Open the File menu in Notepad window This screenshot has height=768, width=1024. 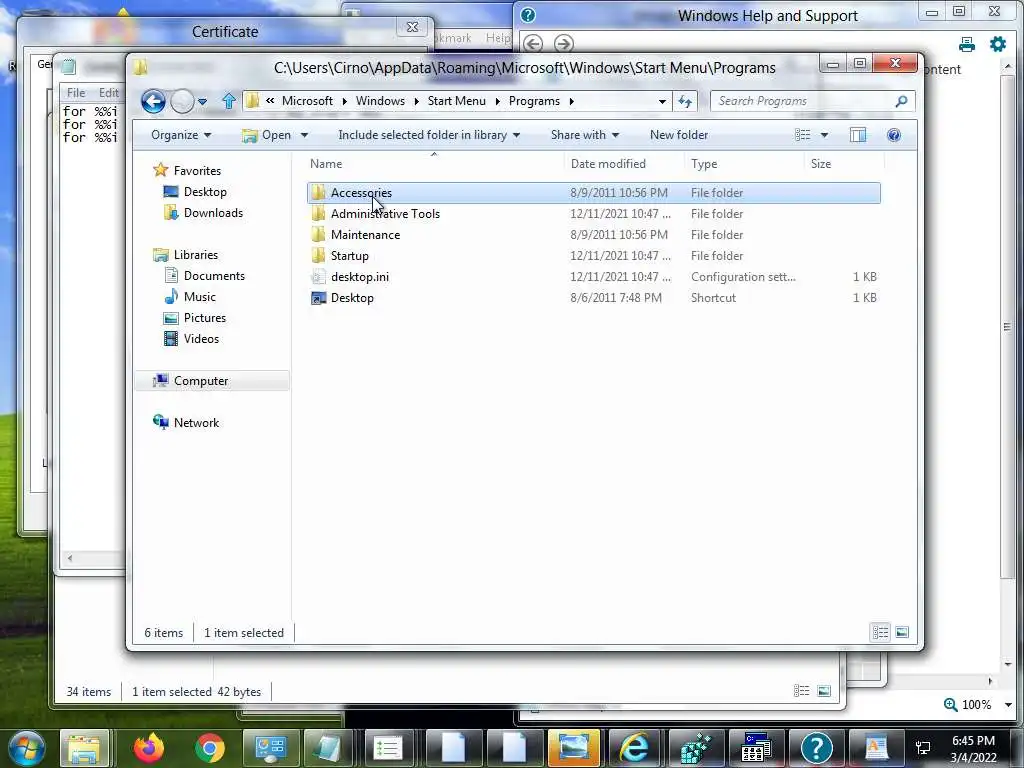click(76, 93)
